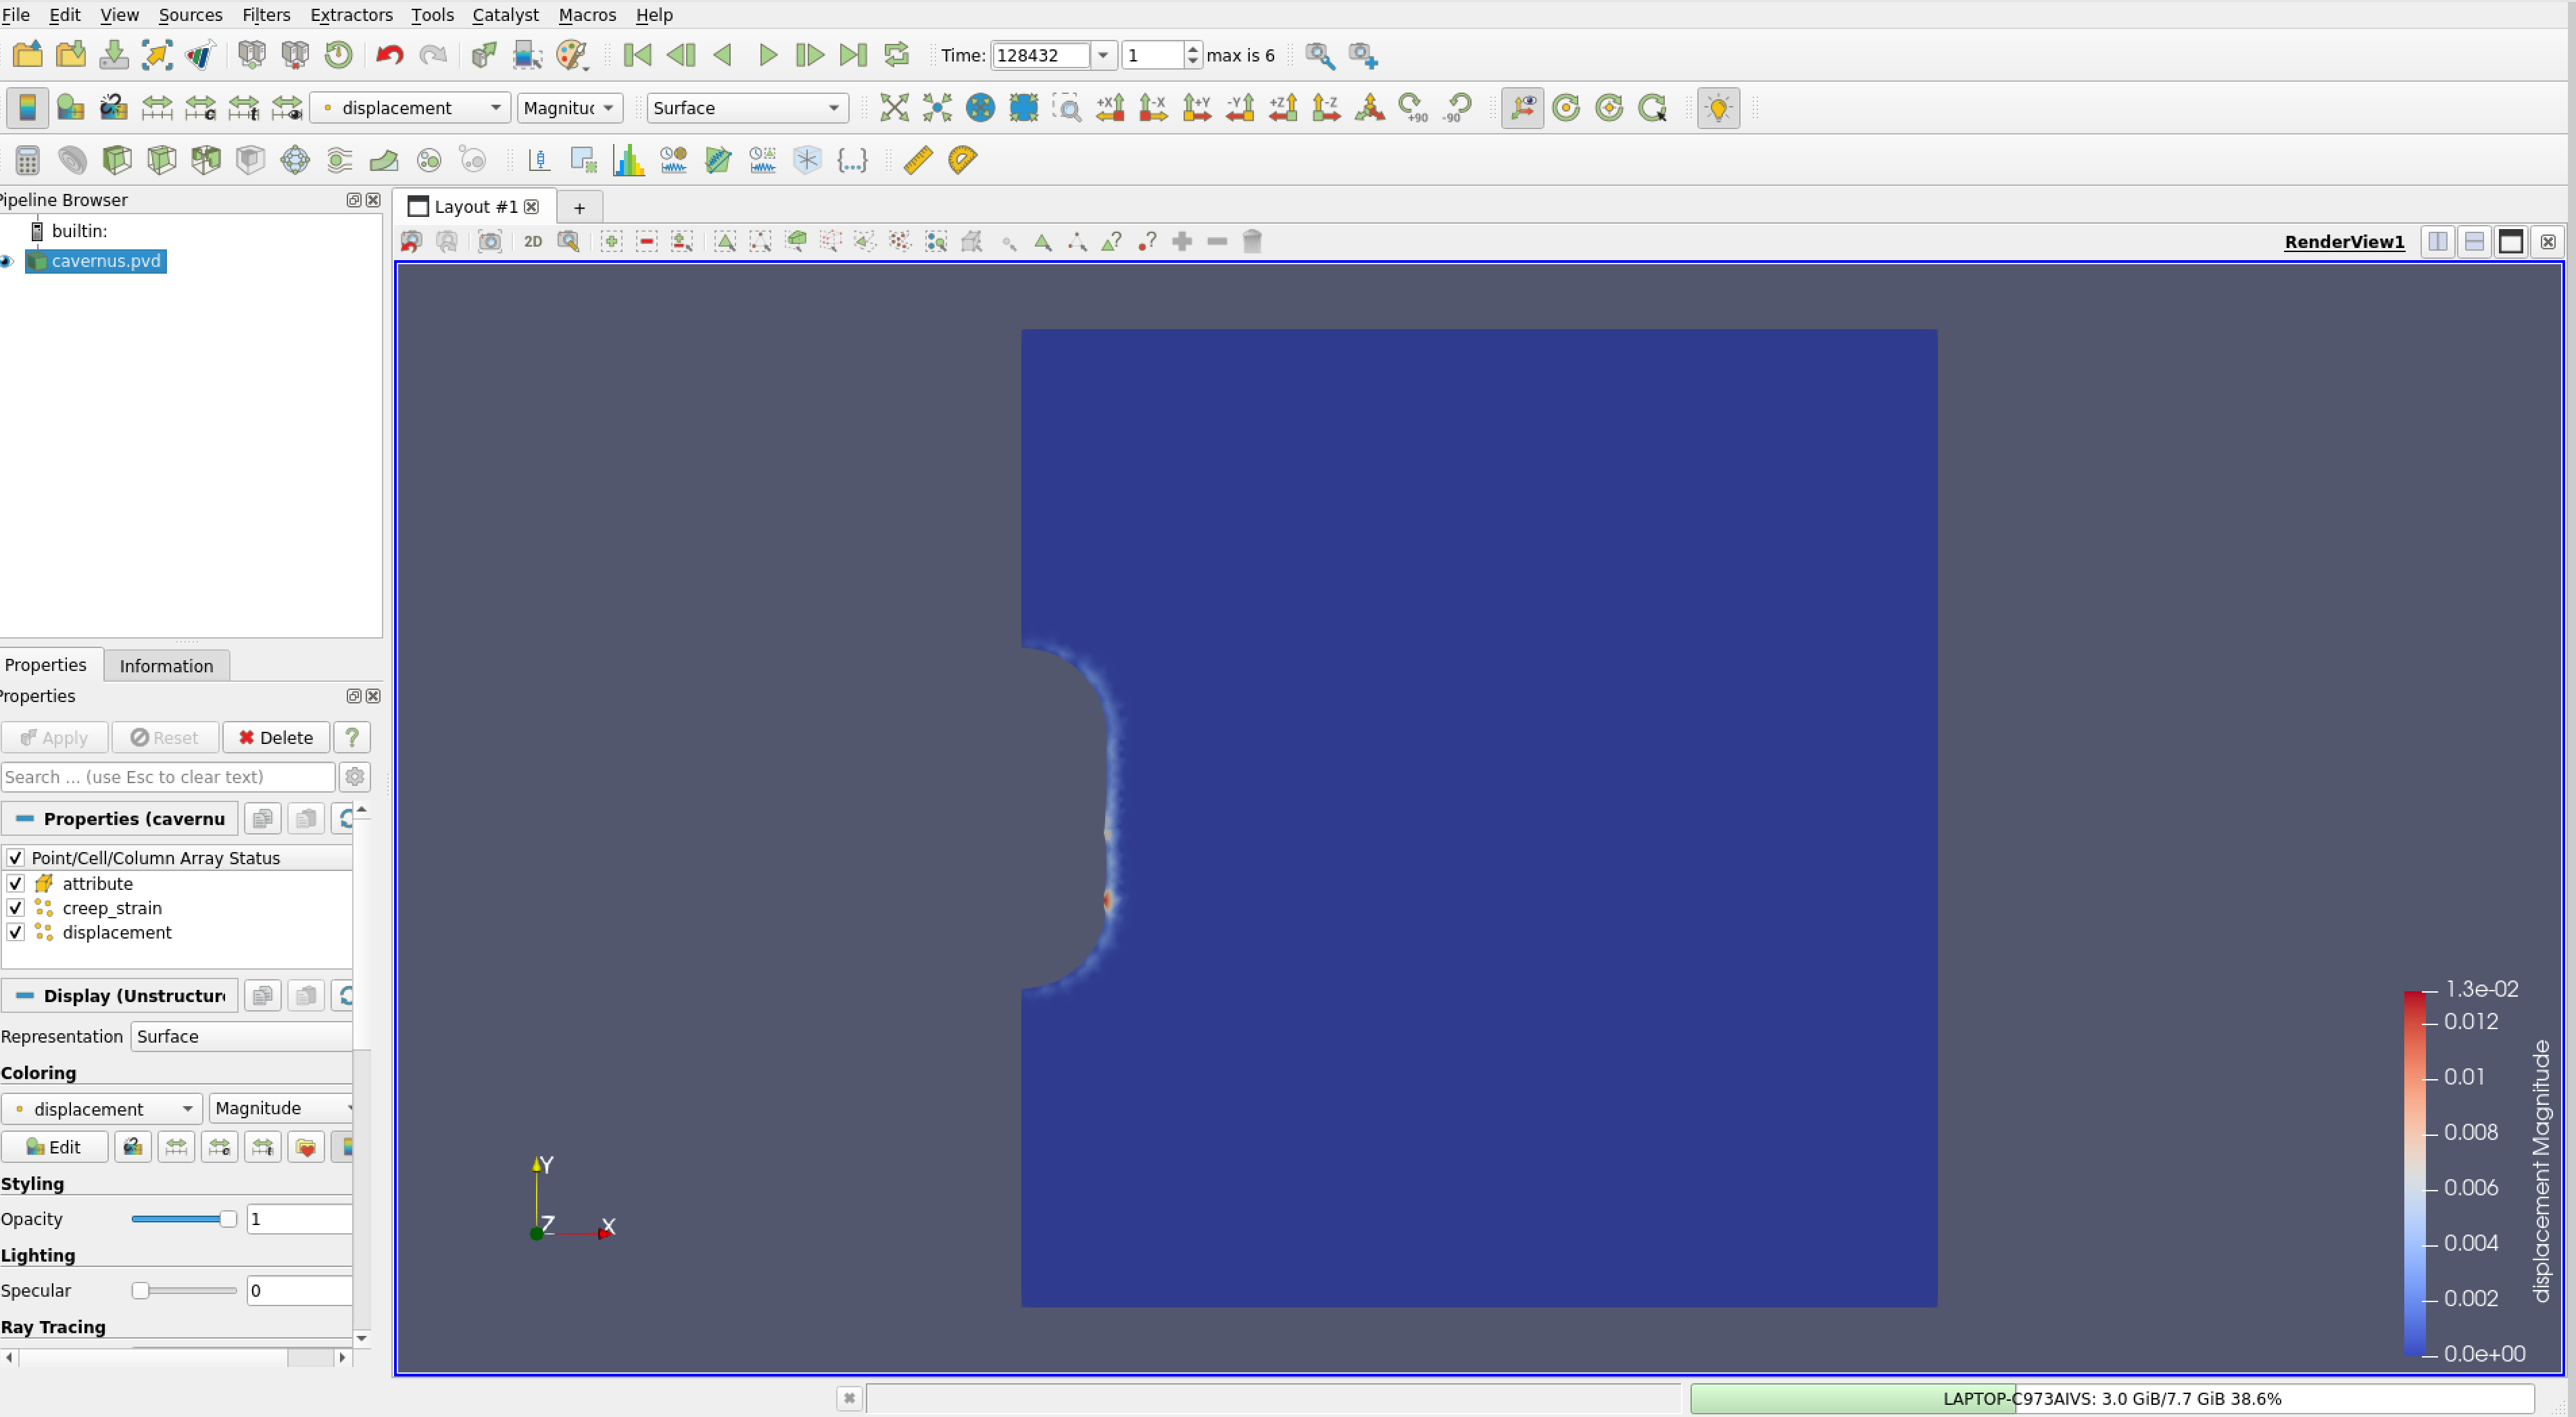Go to the first frame
This screenshot has height=1417, width=2576.
[x=637, y=54]
